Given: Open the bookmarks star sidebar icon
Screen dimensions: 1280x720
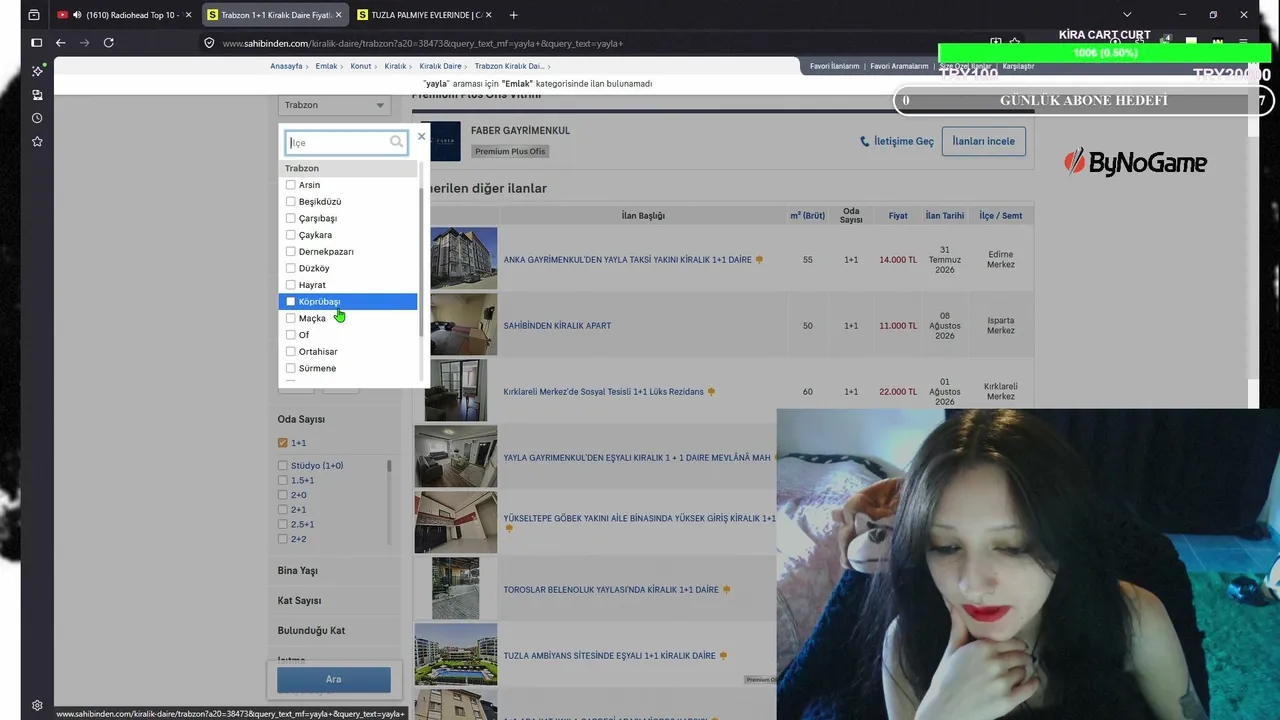Looking at the screenshot, I should pos(37,142).
